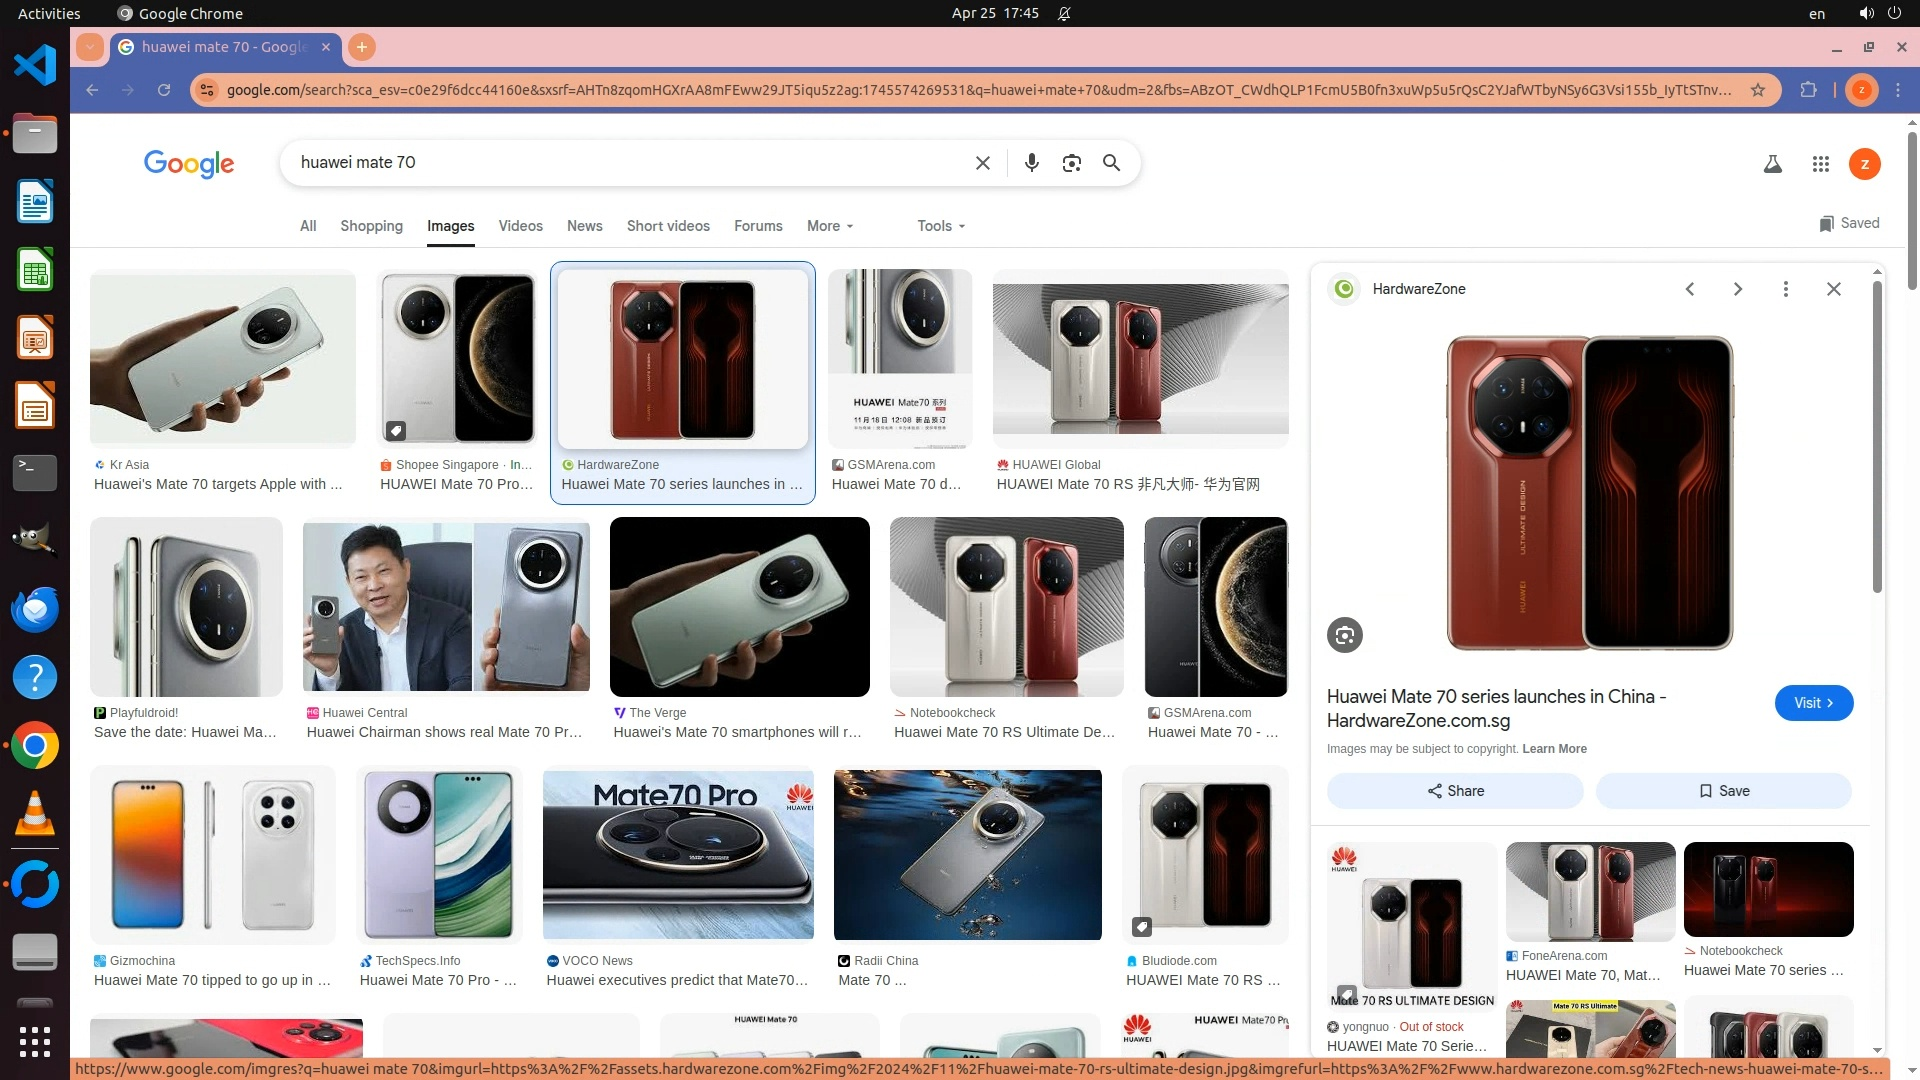
Task: Switch to the Shopping tab
Action: tap(371, 226)
